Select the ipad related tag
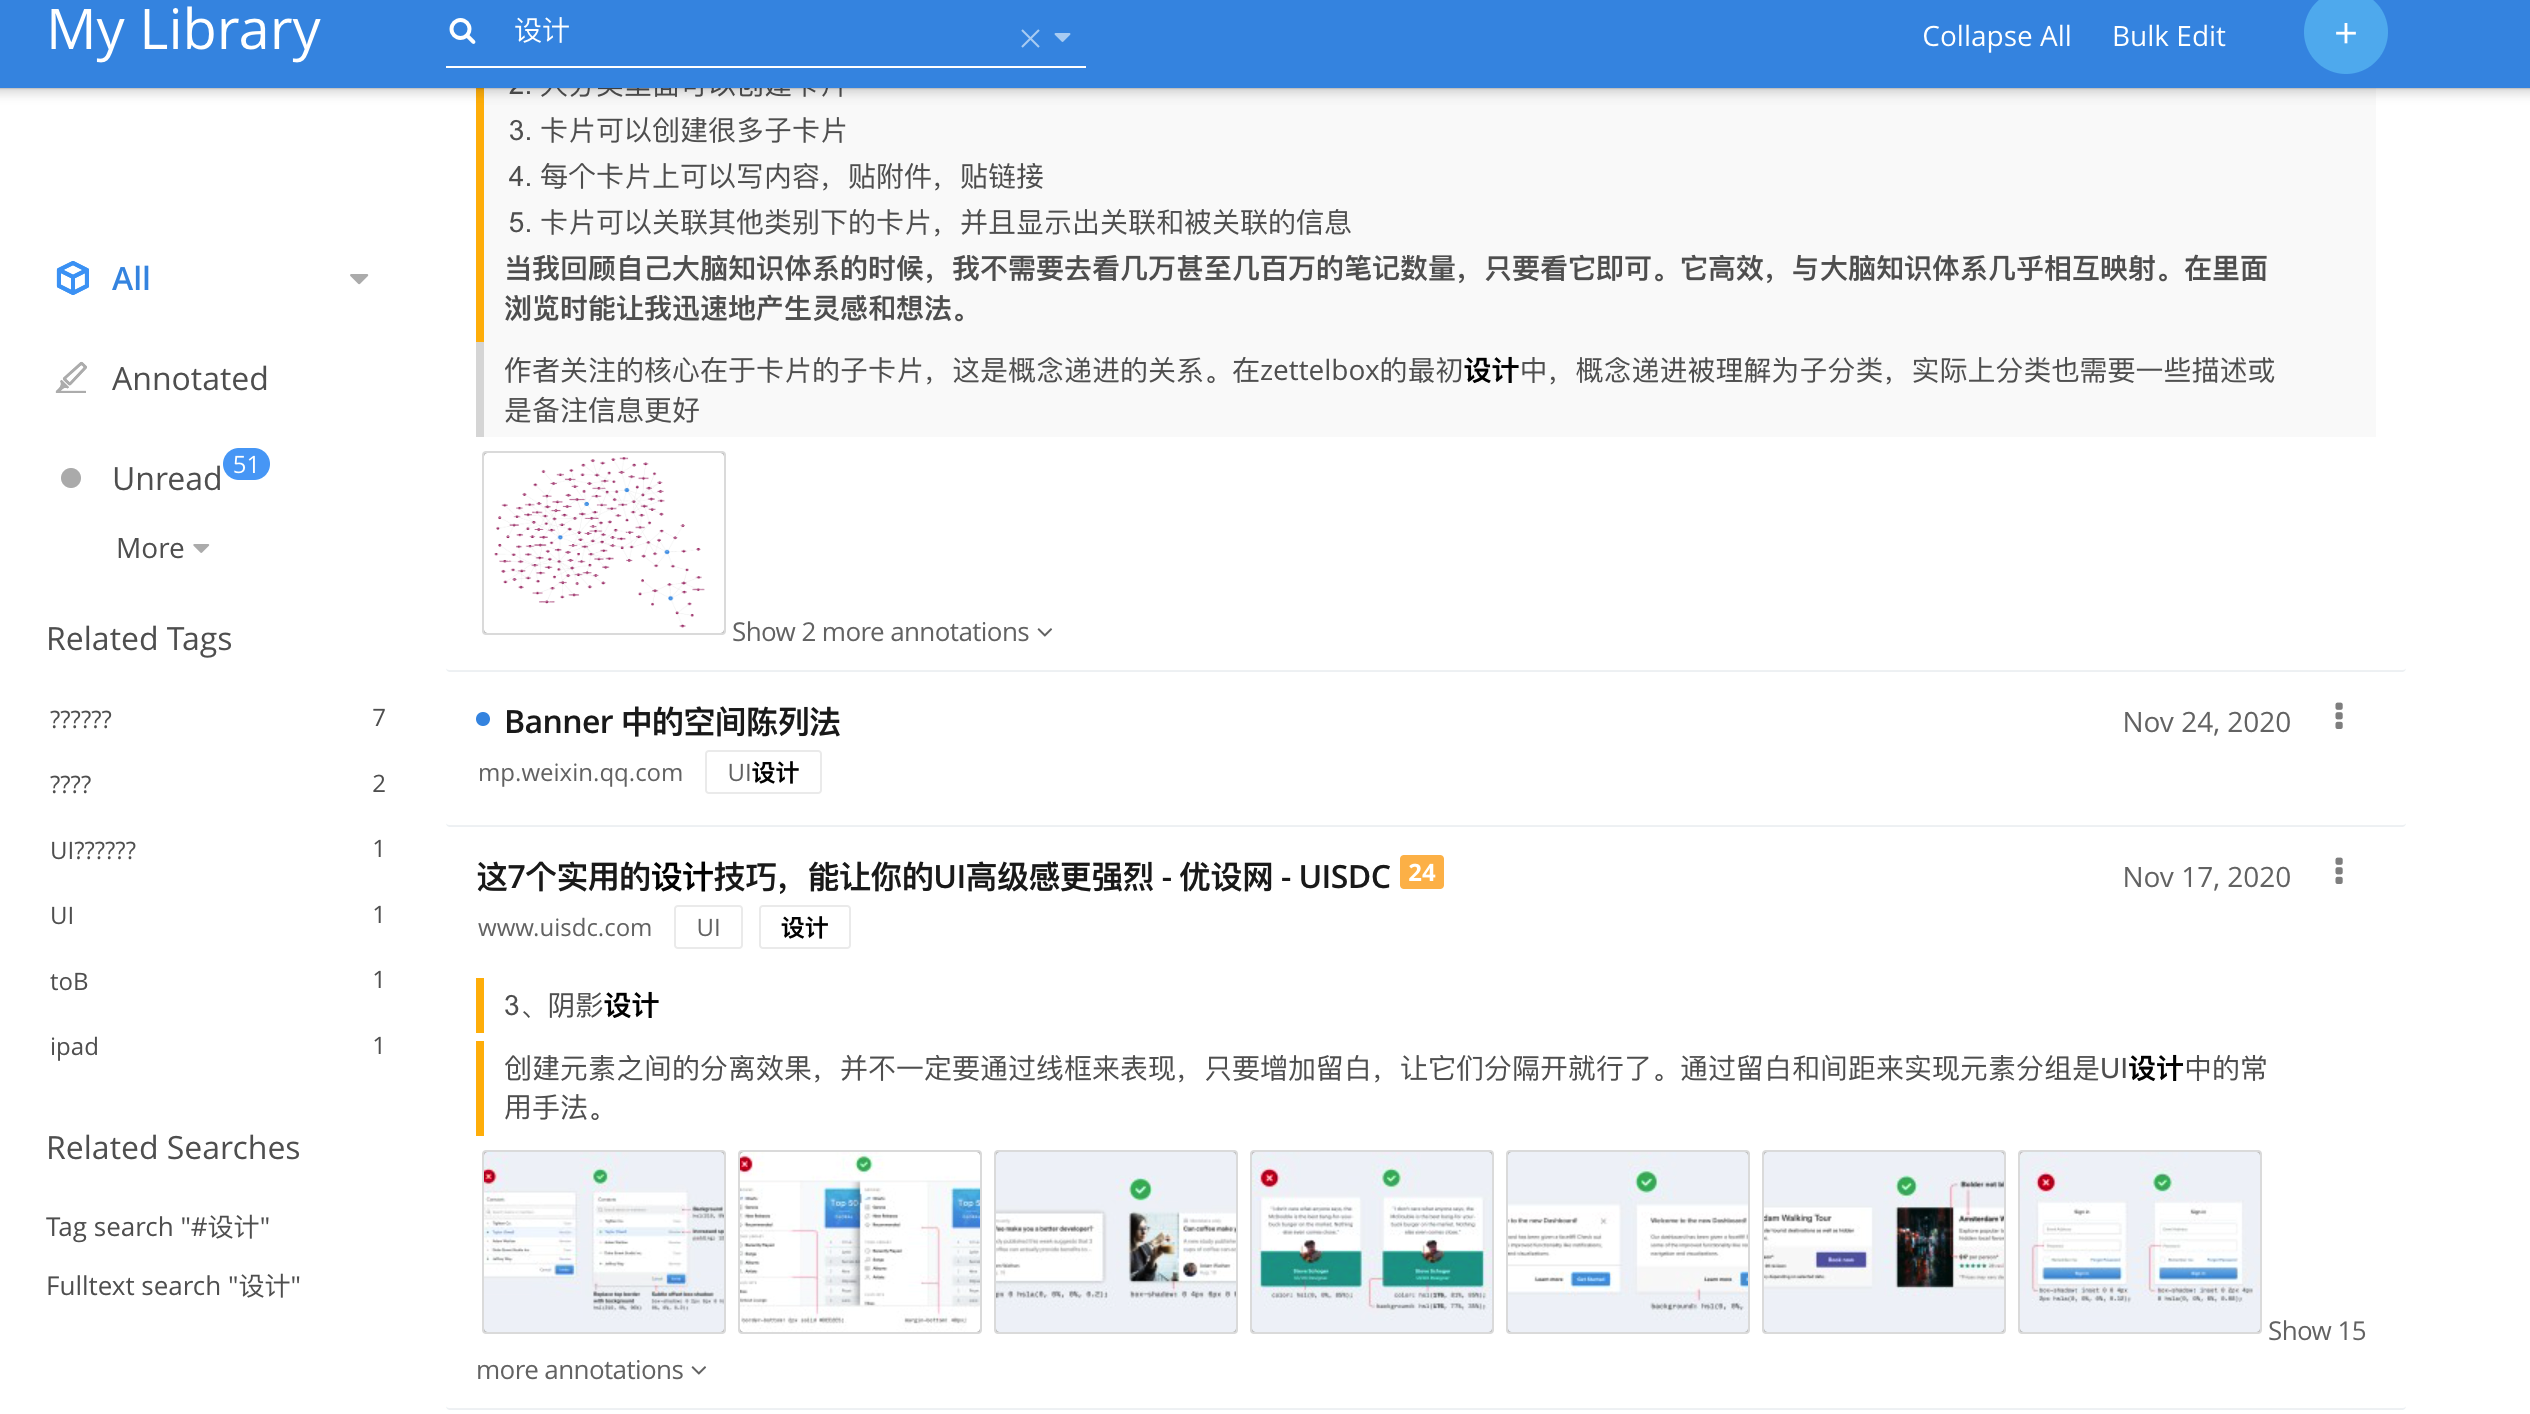 pos(74,1046)
